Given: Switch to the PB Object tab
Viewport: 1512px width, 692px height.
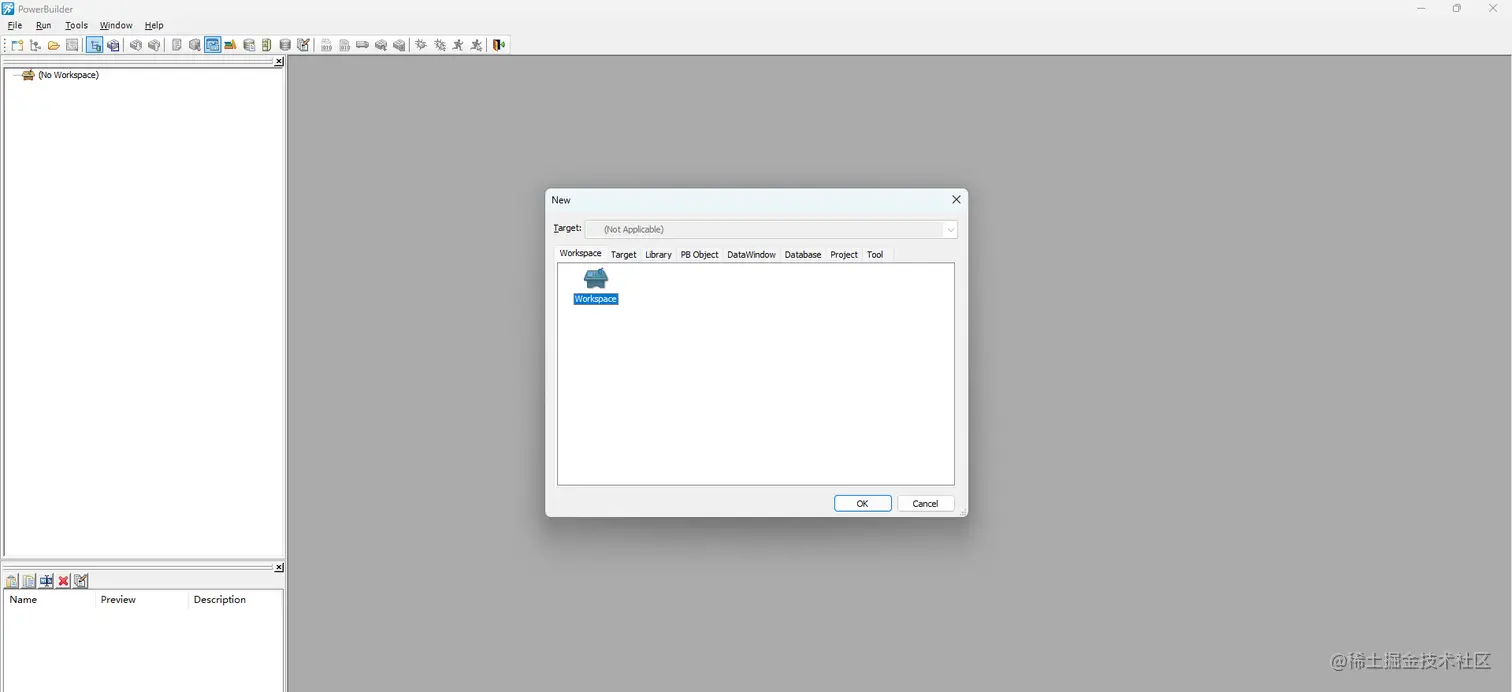Looking at the screenshot, I should 700,255.
